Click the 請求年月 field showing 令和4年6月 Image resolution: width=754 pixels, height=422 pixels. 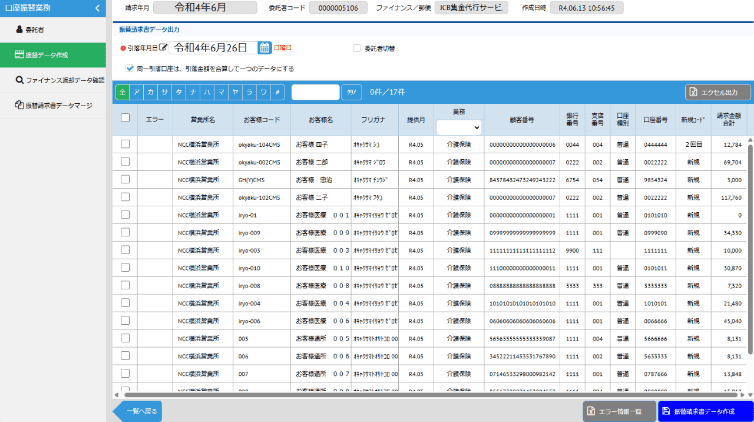(x=205, y=8)
